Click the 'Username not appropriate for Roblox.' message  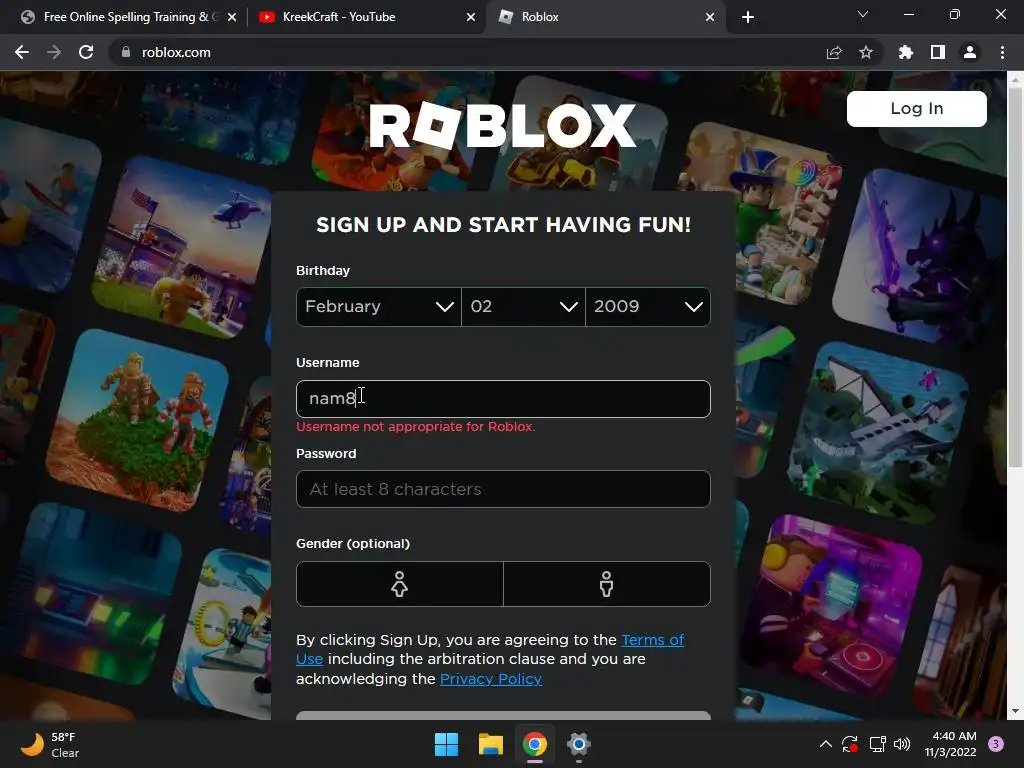415,426
